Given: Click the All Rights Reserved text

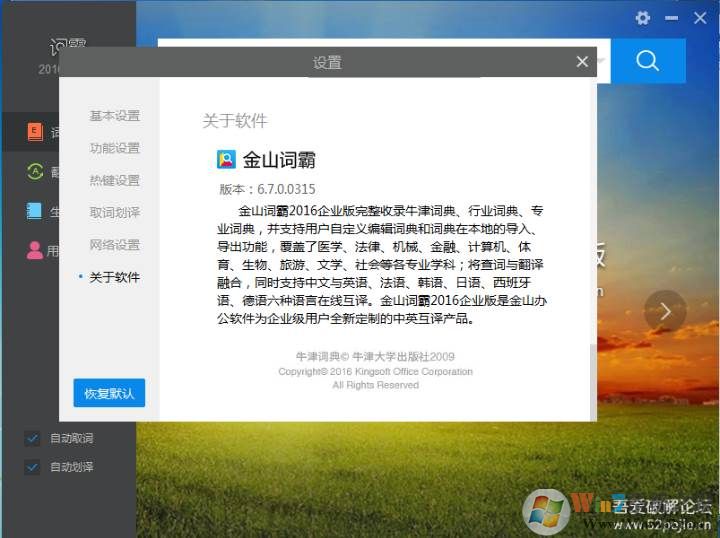Looking at the screenshot, I should click(x=375, y=385).
